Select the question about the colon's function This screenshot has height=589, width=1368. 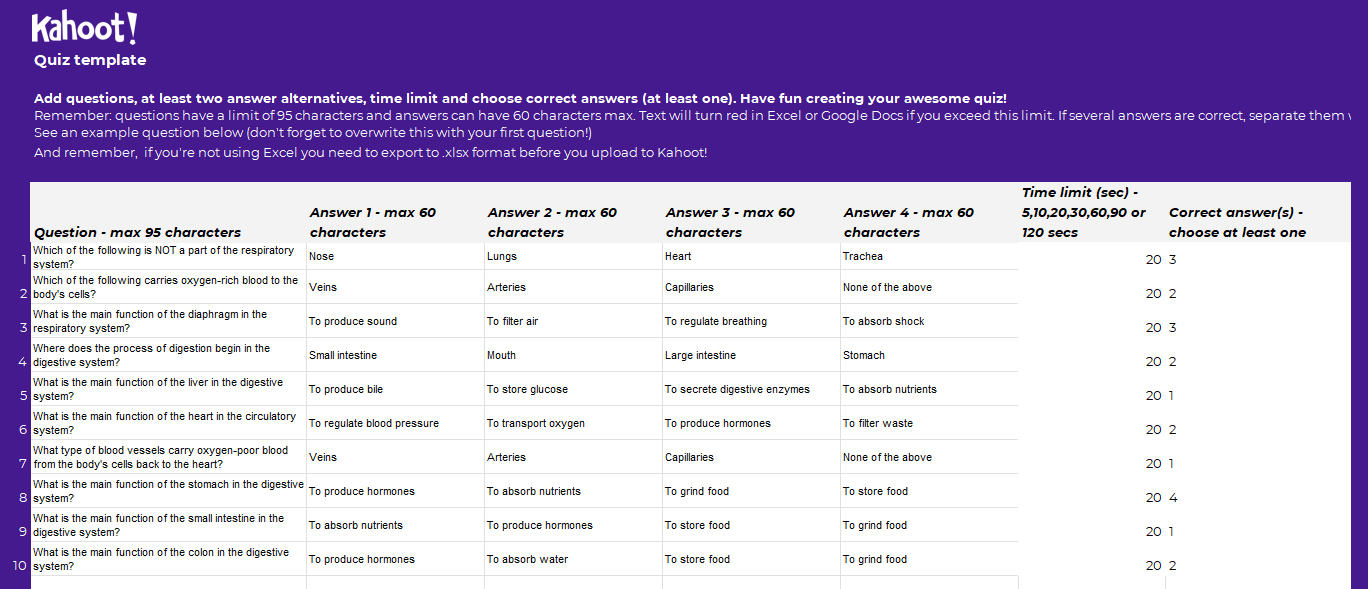click(167, 559)
